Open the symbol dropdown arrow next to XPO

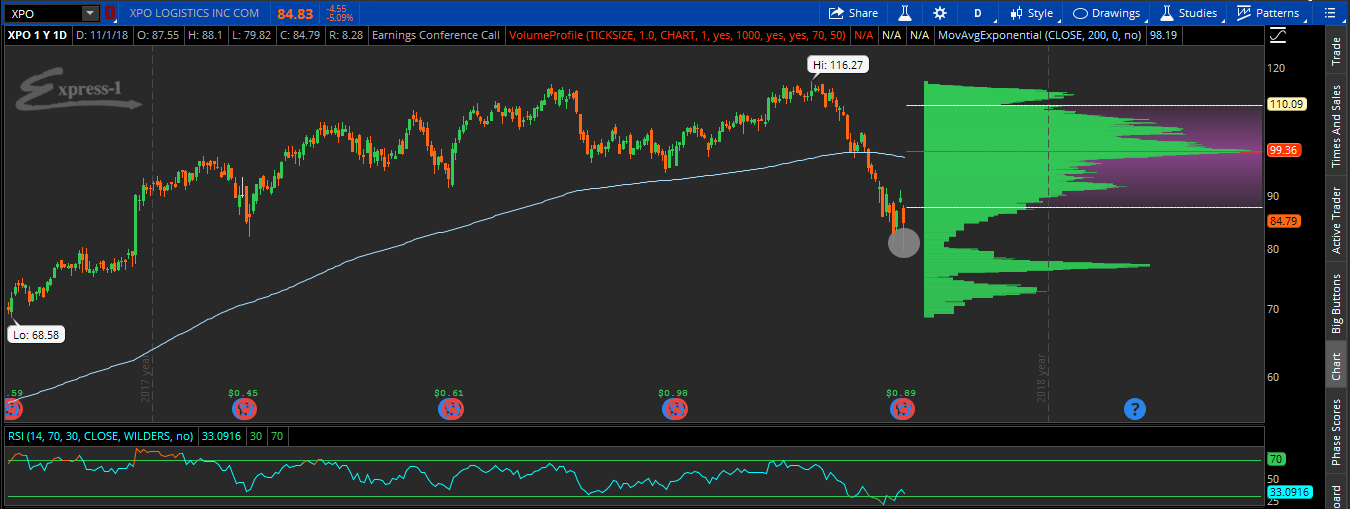[90, 13]
